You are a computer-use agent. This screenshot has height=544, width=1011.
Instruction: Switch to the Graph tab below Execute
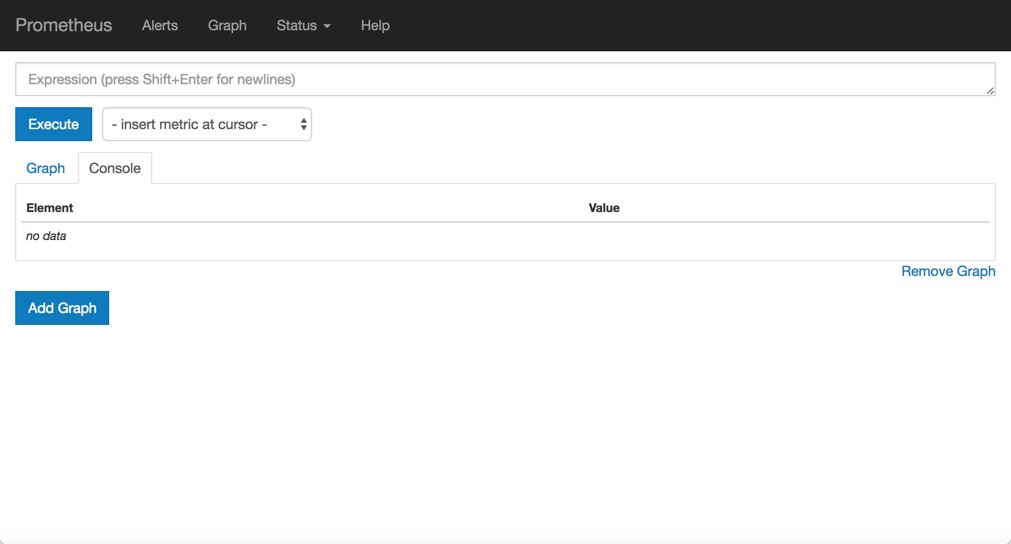pos(46,168)
